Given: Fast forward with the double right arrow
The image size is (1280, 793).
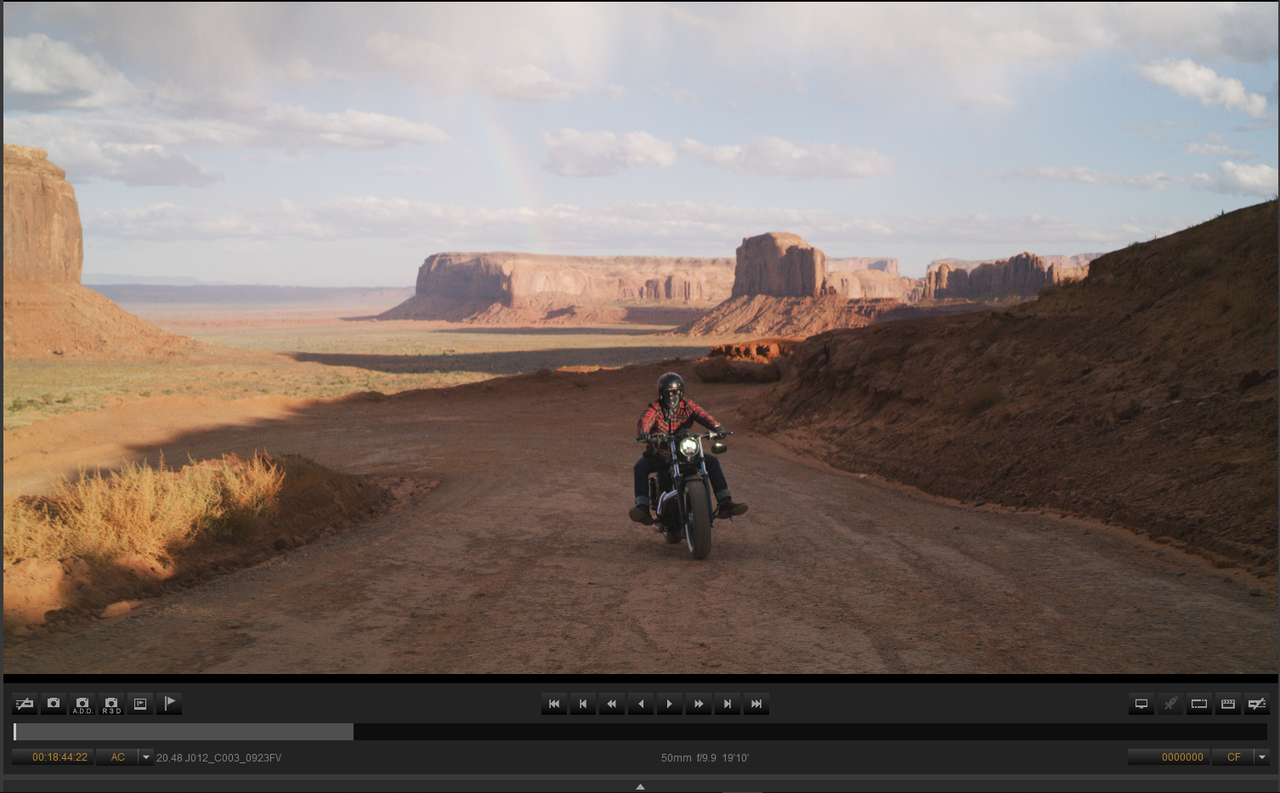Looking at the screenshot, I should pos(698,704).
